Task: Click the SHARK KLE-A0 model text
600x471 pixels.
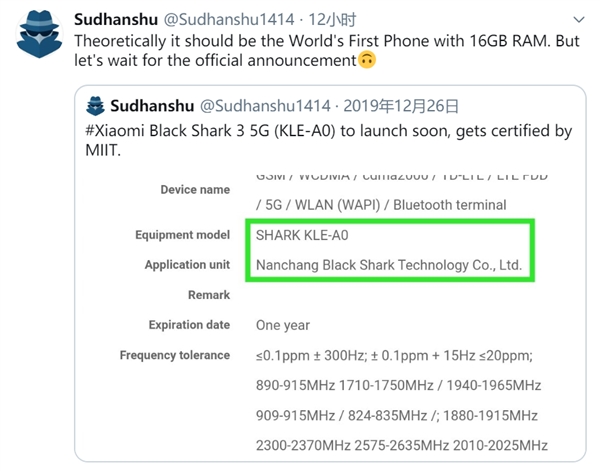Action: click(x=302, y=235)
